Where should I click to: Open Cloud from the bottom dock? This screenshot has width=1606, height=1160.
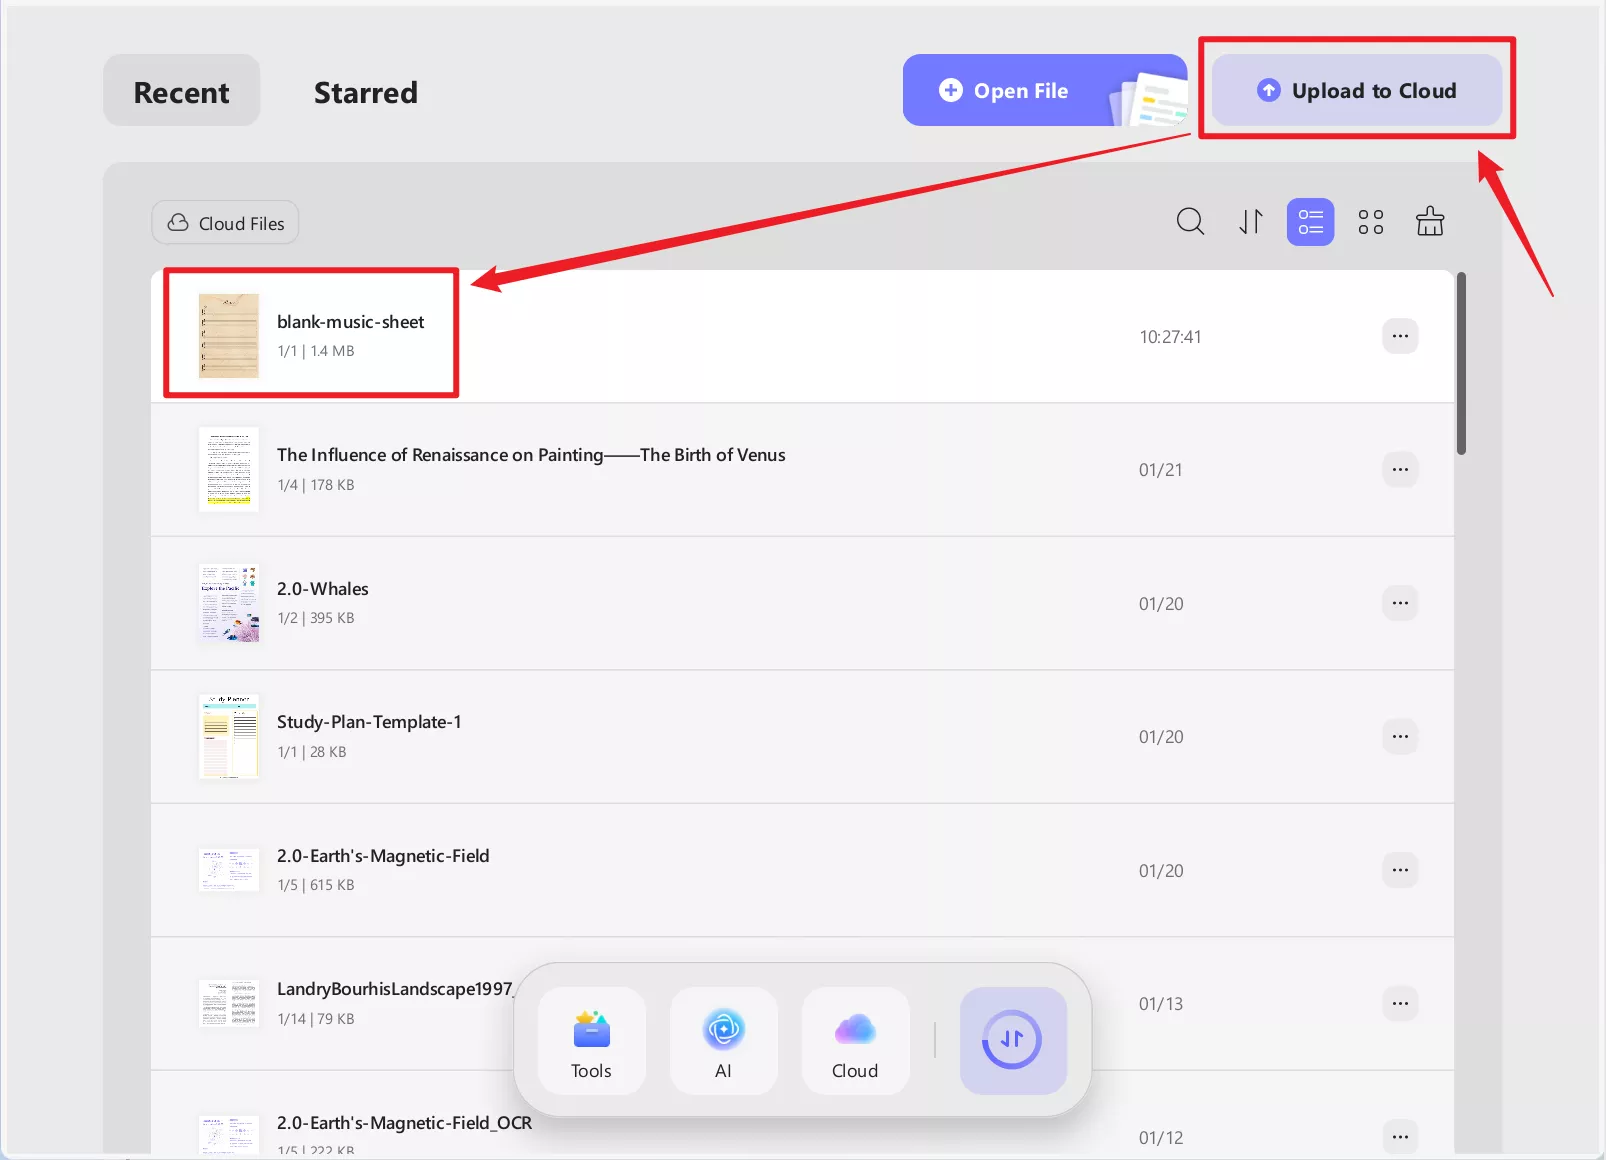point(855,1040)
